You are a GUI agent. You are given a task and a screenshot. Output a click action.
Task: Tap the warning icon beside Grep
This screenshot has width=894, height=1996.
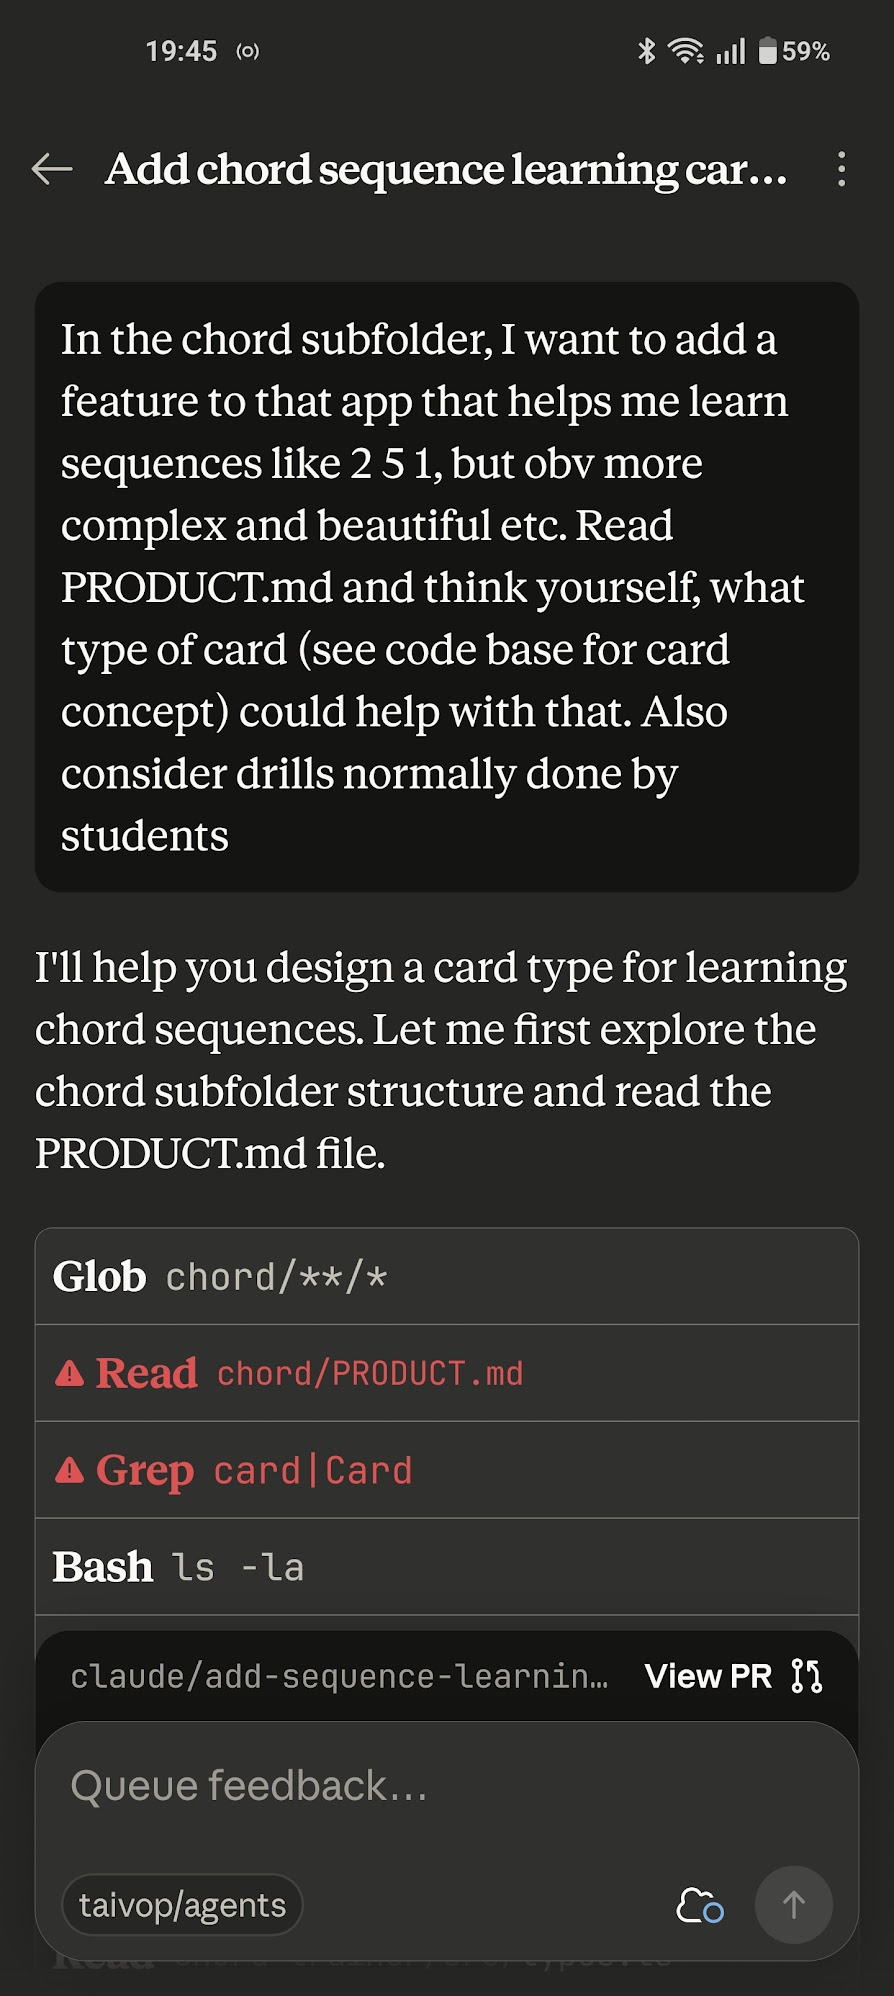click(x=70, y=1470)
